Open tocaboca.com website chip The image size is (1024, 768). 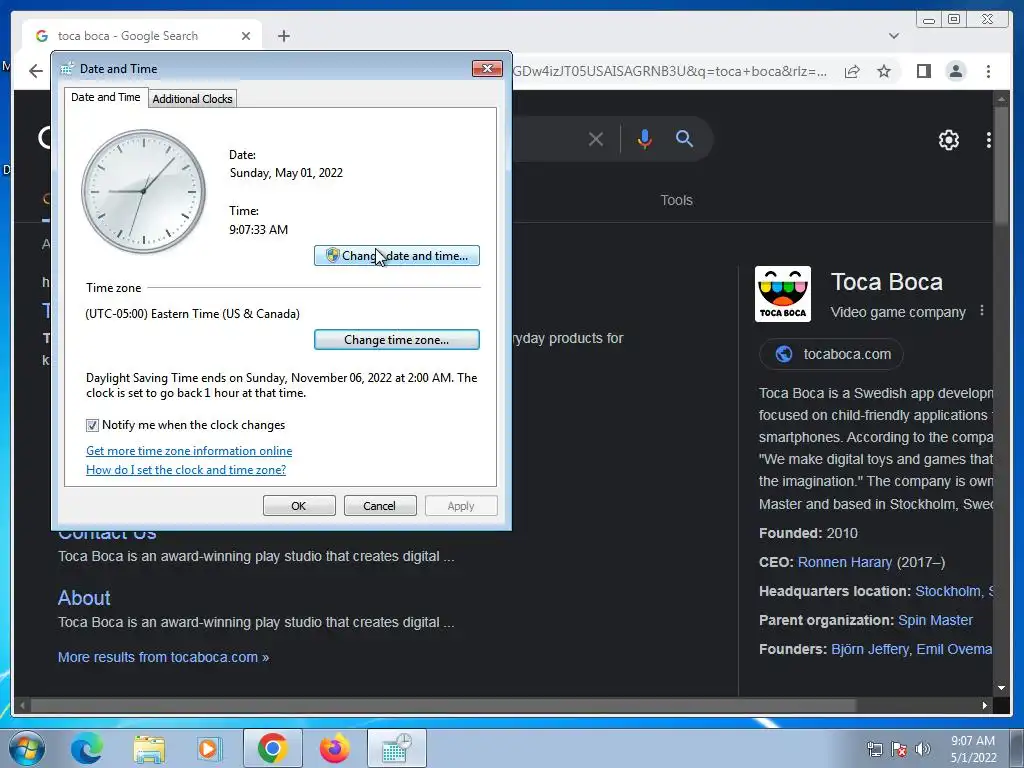pos(832,354)
